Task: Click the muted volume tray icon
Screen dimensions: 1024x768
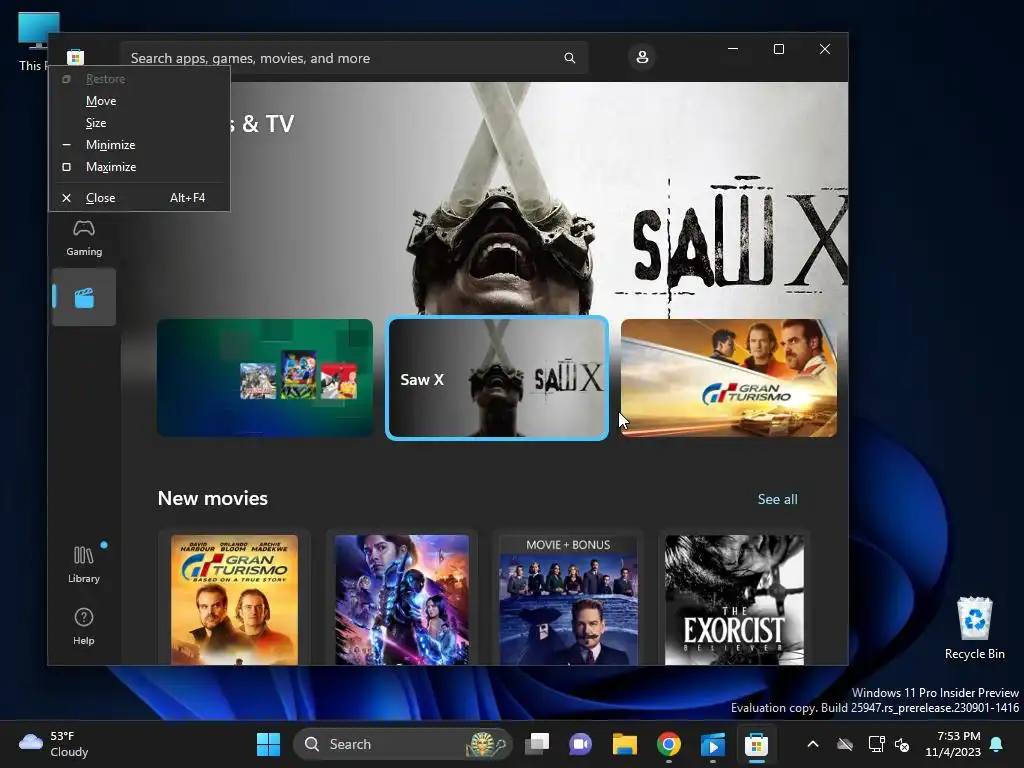Action: (902, 744)
